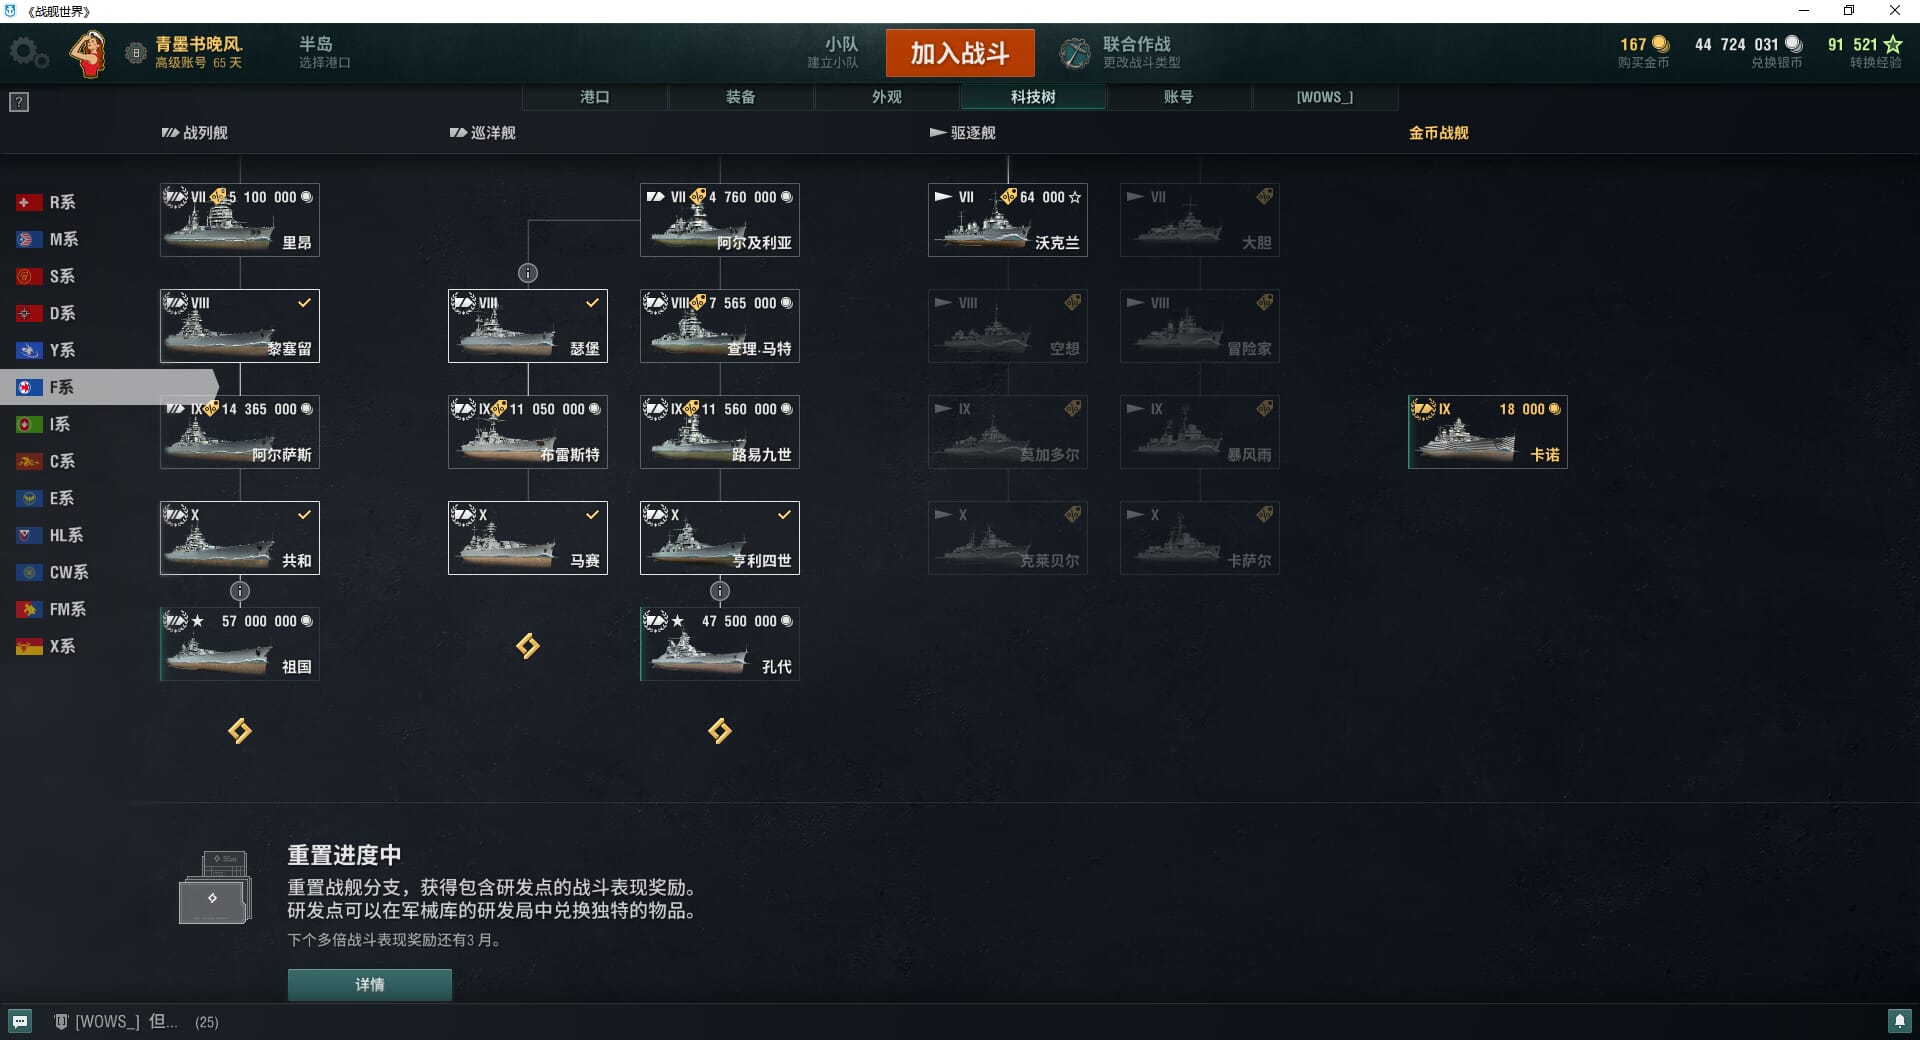Click the info icon below 共和
Image resolution: width=1920 pixels, height=1040 pixels.
click(x=240, y=591)
